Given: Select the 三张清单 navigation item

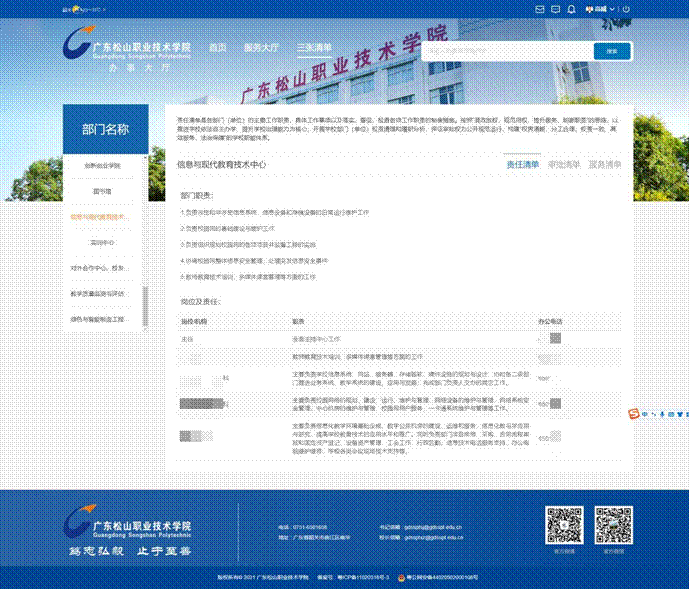Looking at the screenshot, I should tap(314, 47).
